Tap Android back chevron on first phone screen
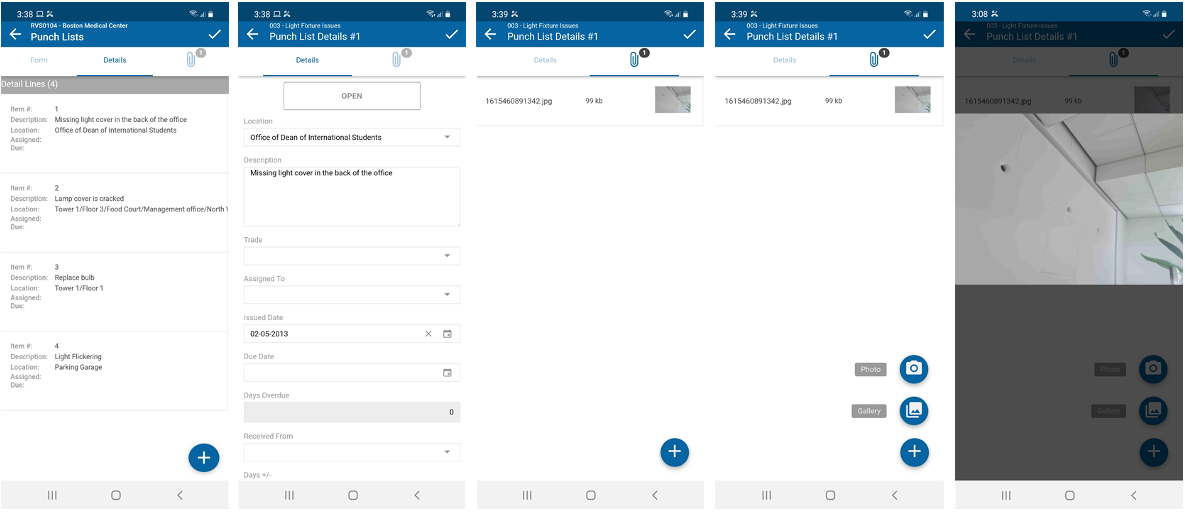 tap(180, 495)
